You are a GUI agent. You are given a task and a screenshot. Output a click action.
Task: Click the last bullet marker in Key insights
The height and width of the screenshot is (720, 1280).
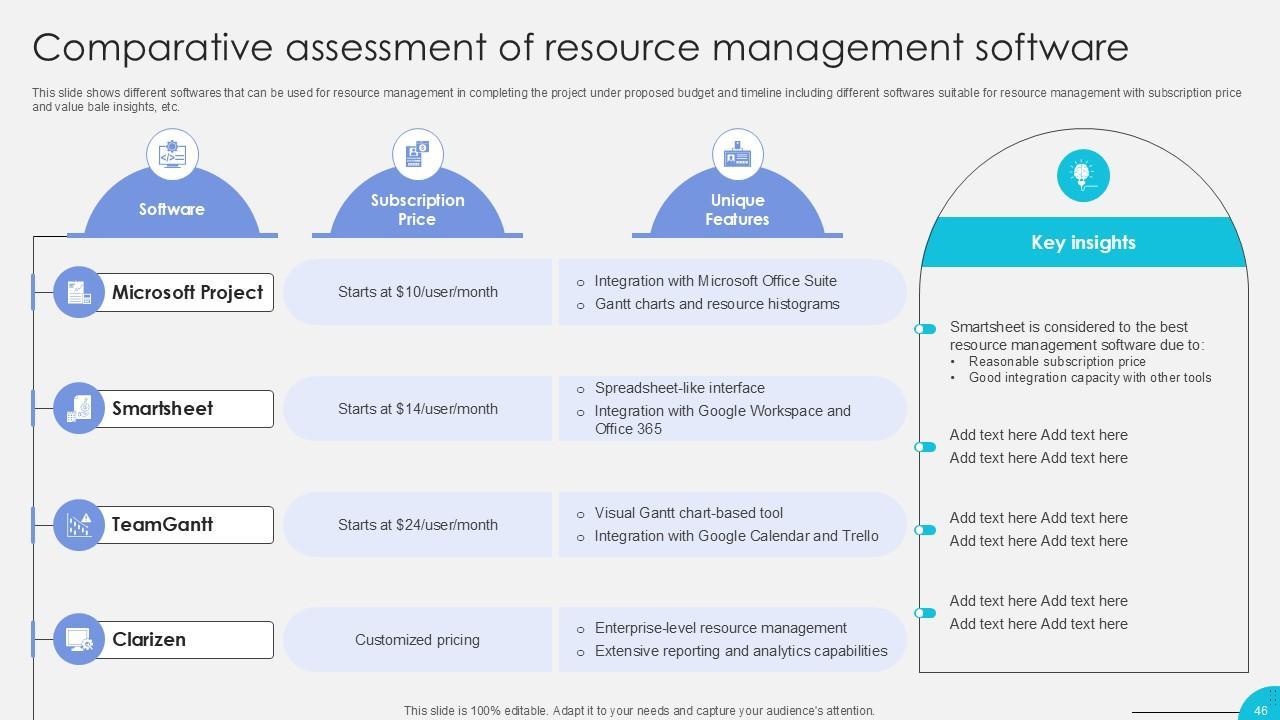tap(925, 613)
